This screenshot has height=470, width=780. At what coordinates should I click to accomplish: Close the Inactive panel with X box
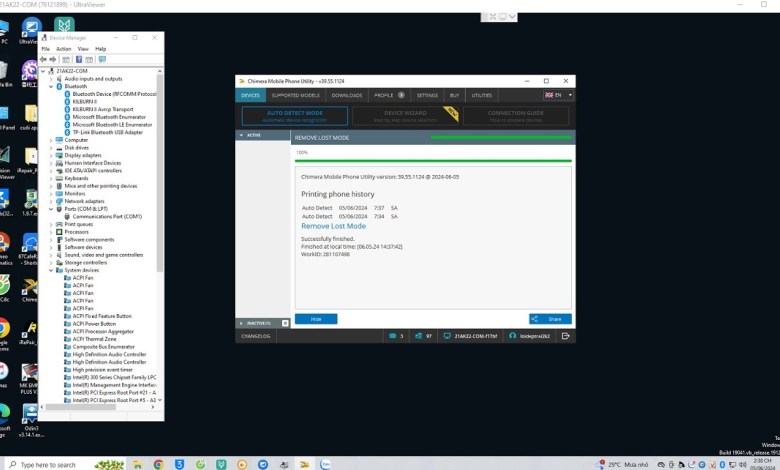(285, 323)
